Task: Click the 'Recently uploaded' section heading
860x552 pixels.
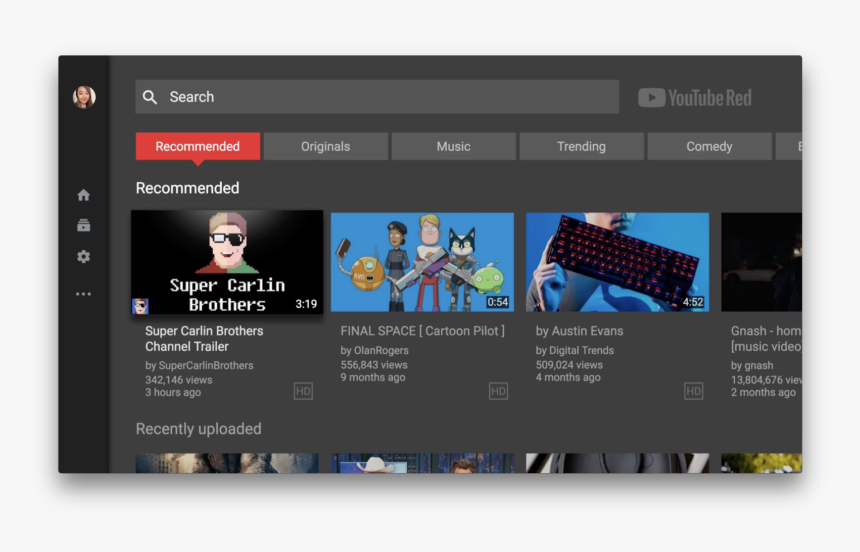Action: [199, 429]
